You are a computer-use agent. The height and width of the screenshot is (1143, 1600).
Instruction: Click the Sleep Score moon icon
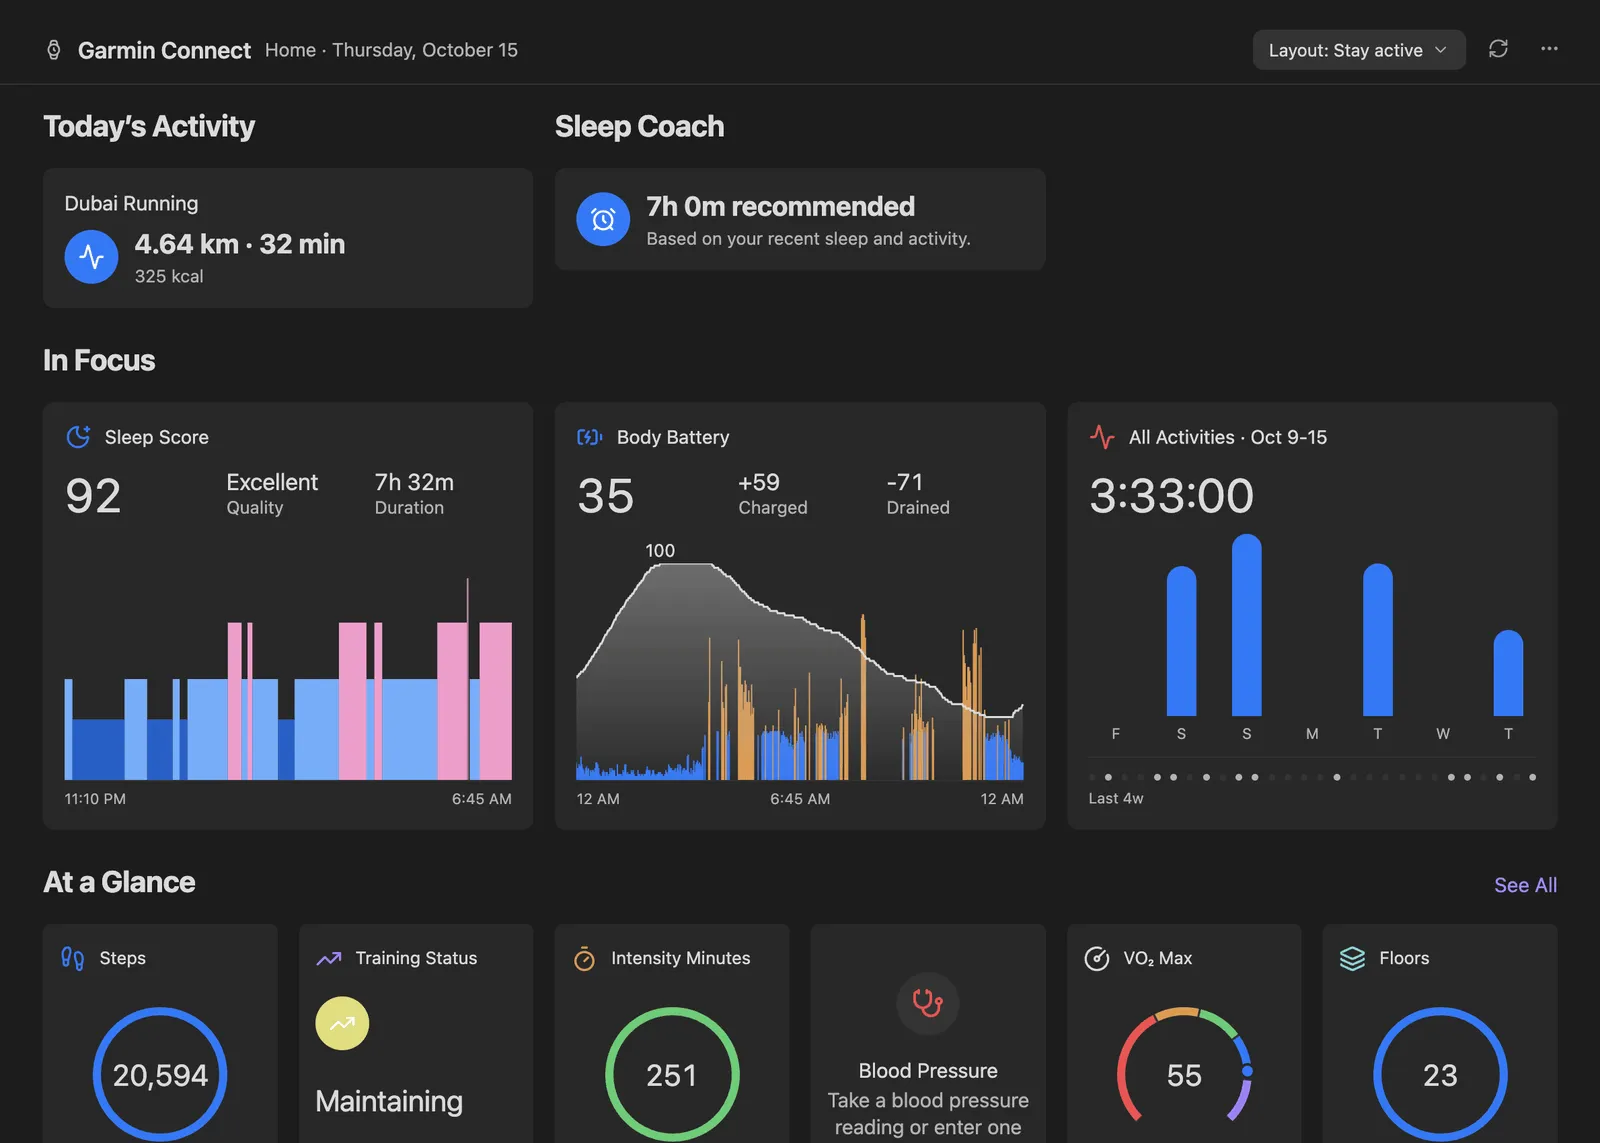coord(78,437)
